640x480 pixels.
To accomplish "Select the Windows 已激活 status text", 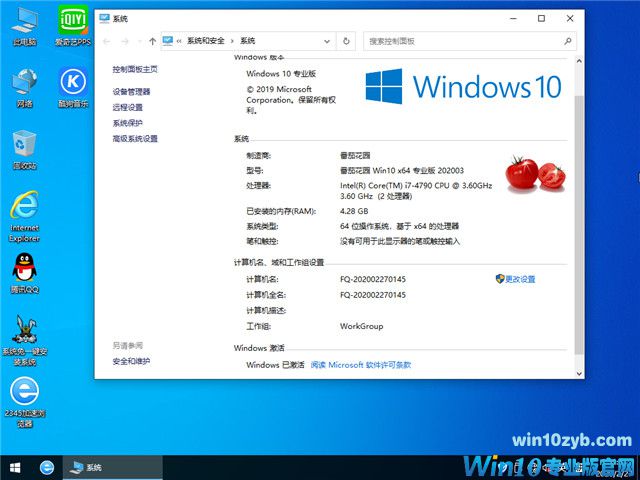I will click(276, 365).
